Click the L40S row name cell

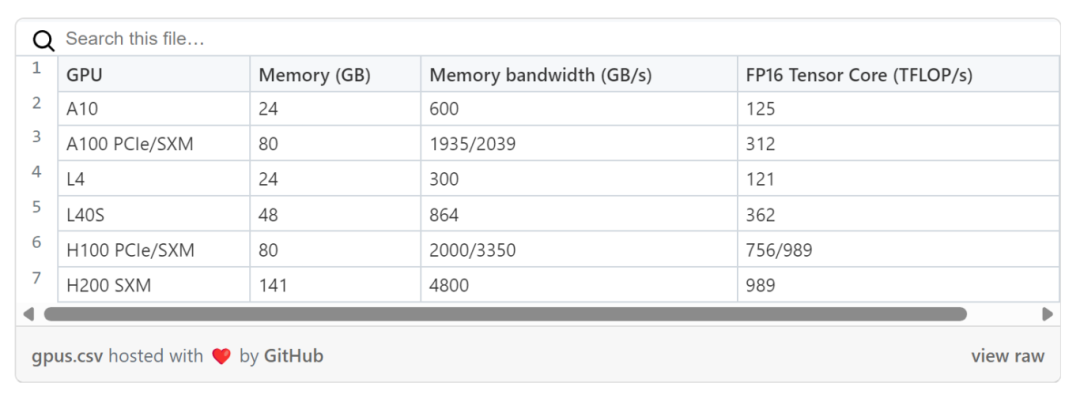154,214
